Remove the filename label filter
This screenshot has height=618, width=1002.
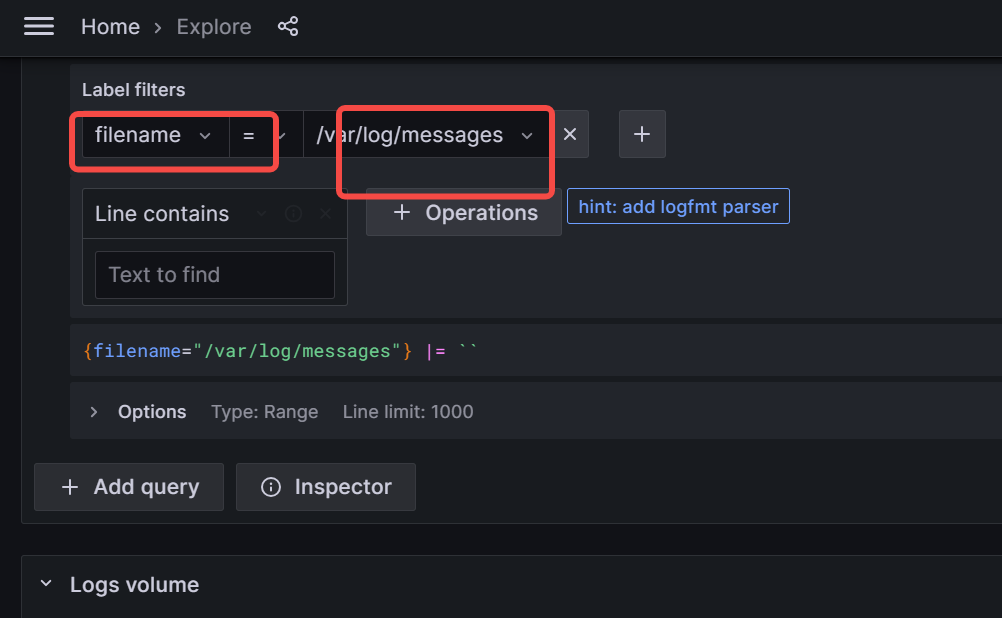point(570,135)
